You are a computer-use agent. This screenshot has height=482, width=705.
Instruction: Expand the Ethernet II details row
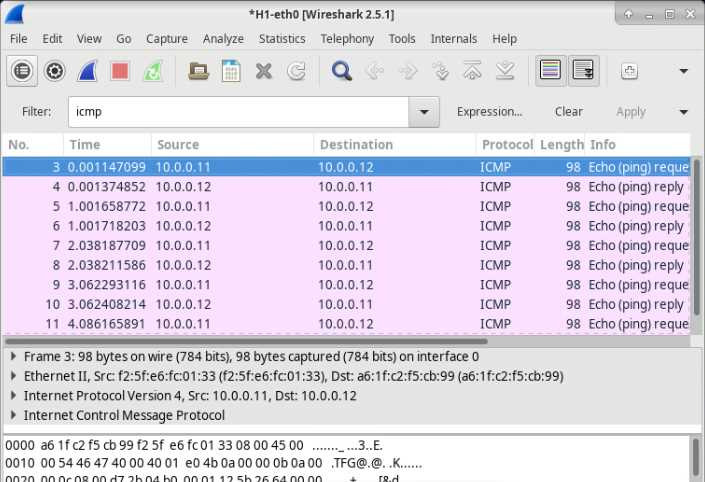[13, 376]
